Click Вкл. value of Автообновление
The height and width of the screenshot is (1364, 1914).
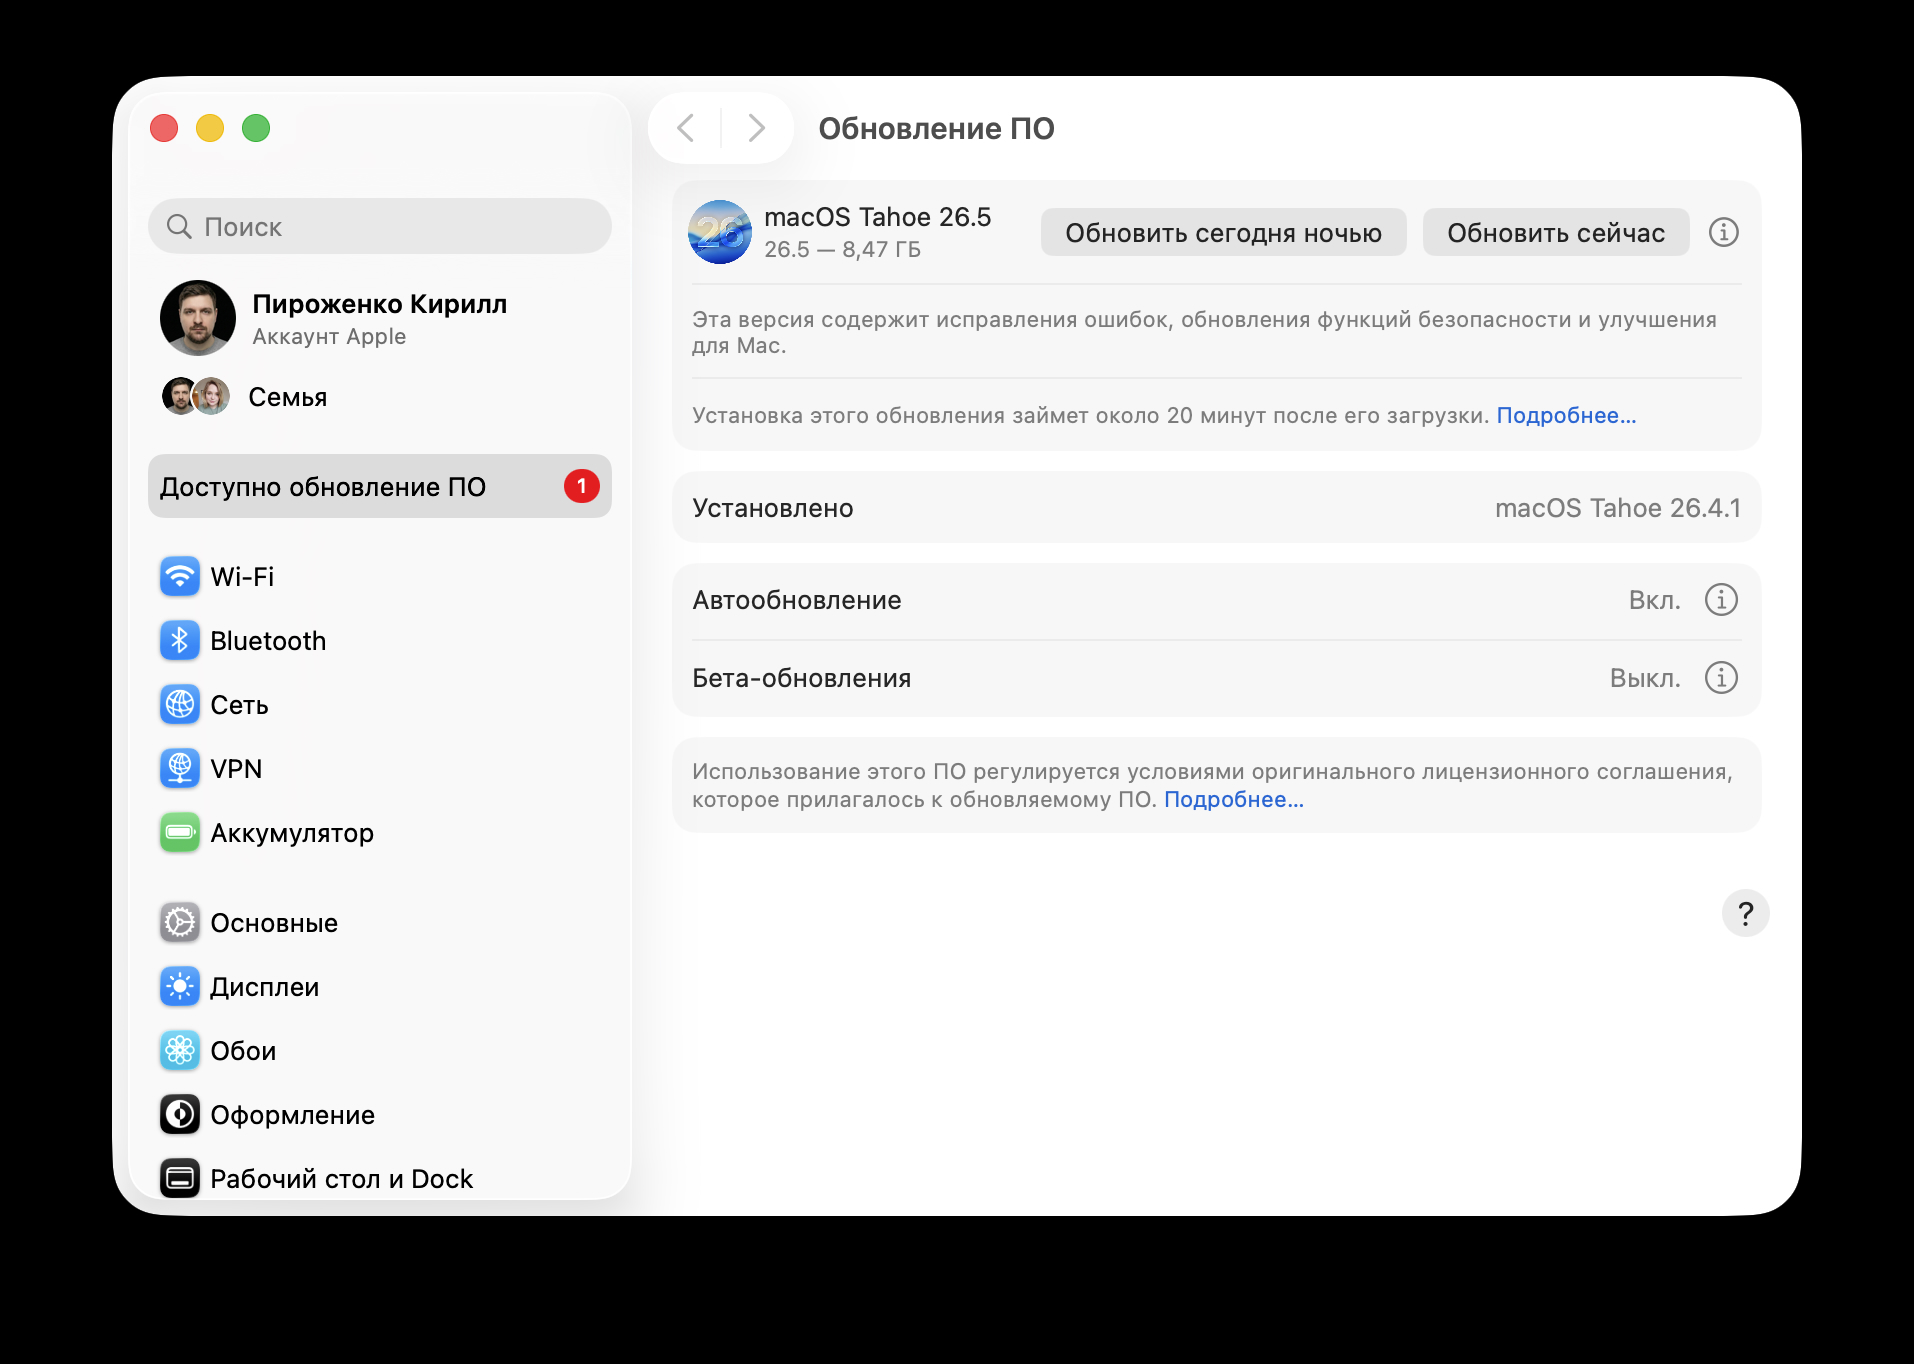(1654, 600)
